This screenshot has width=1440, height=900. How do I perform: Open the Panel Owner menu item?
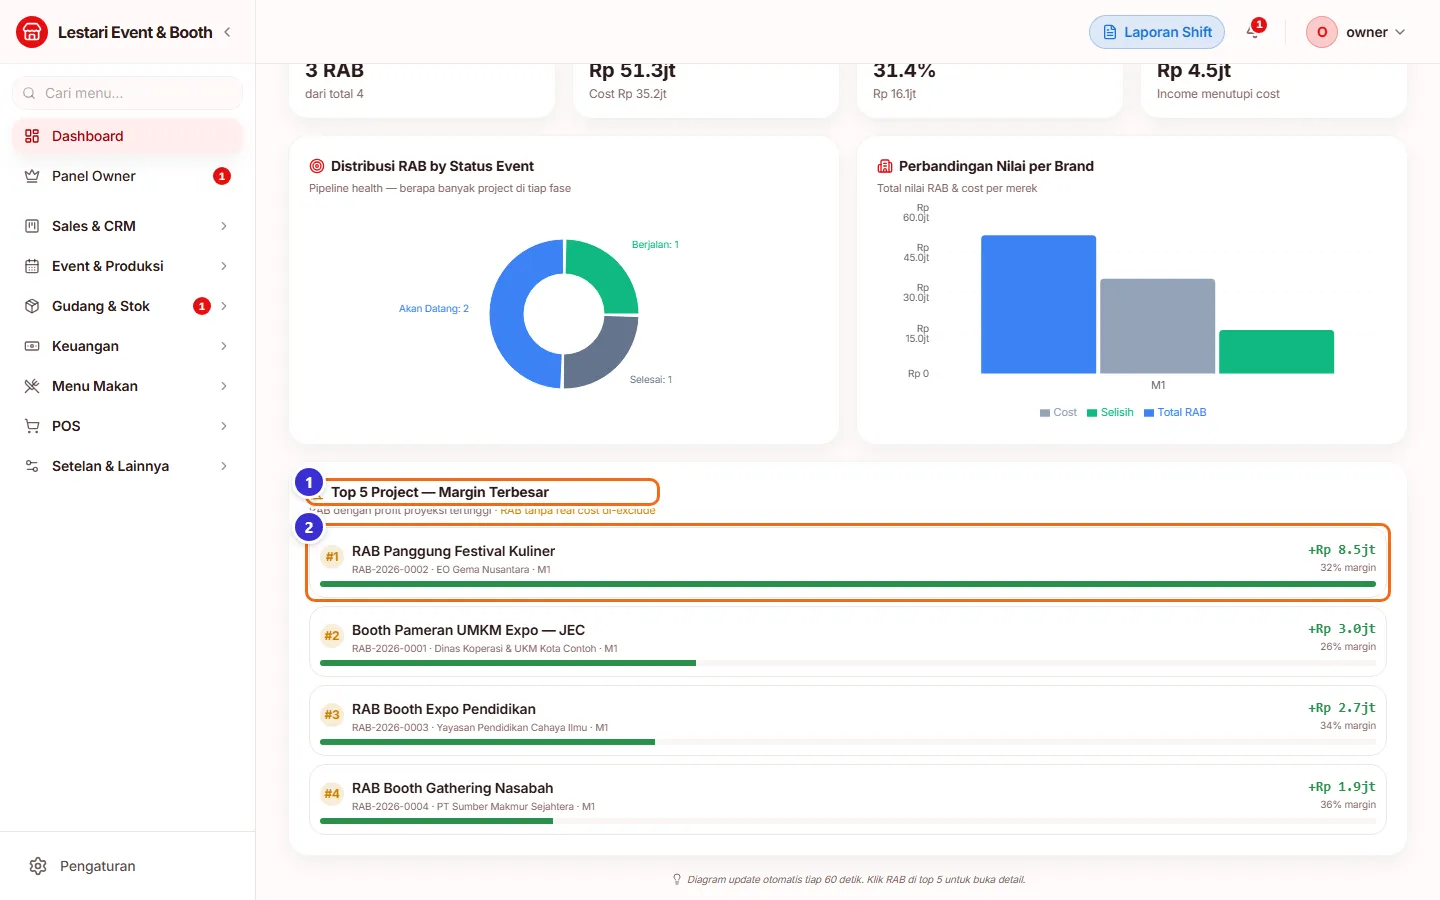tap(127, 176)
